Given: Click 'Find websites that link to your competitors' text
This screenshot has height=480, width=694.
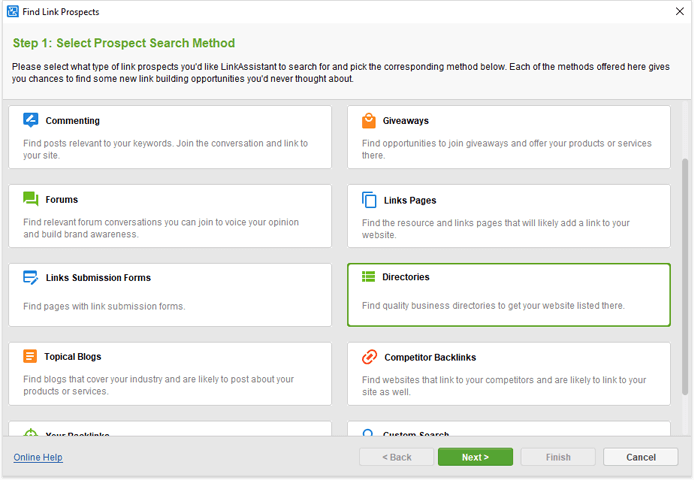Looking at the screenshot, I should pos(504,386).
